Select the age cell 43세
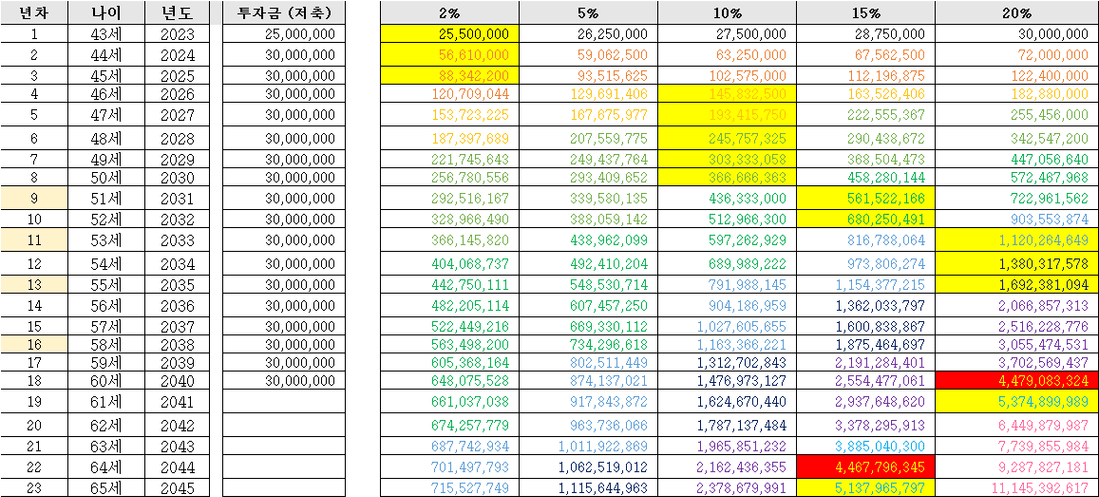 (106, 34)
